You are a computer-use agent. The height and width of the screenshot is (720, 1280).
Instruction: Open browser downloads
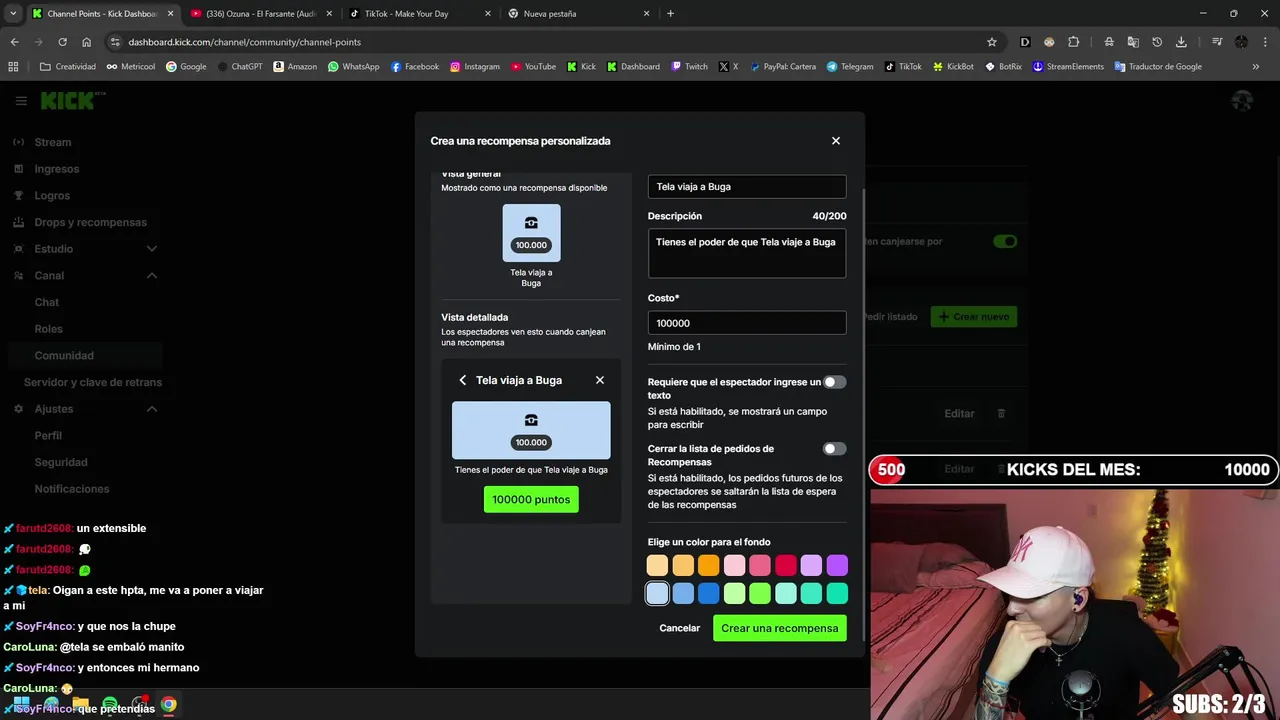pyautogui.click(x=1181, y=42)
